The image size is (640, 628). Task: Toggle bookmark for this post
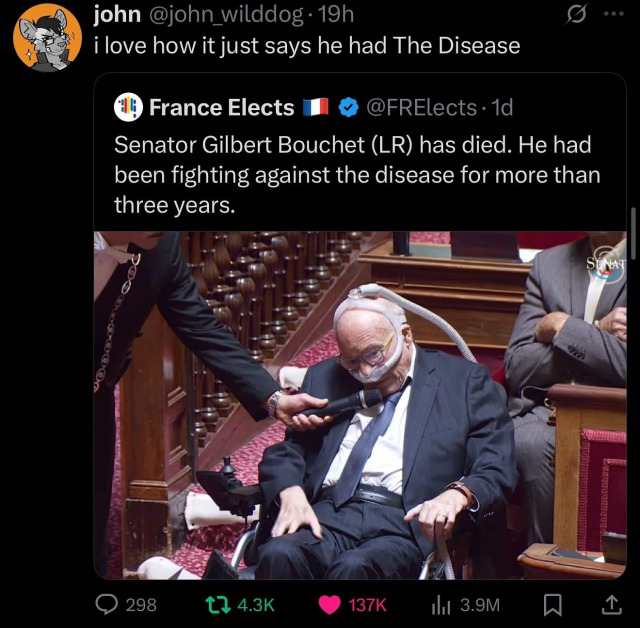551,603
